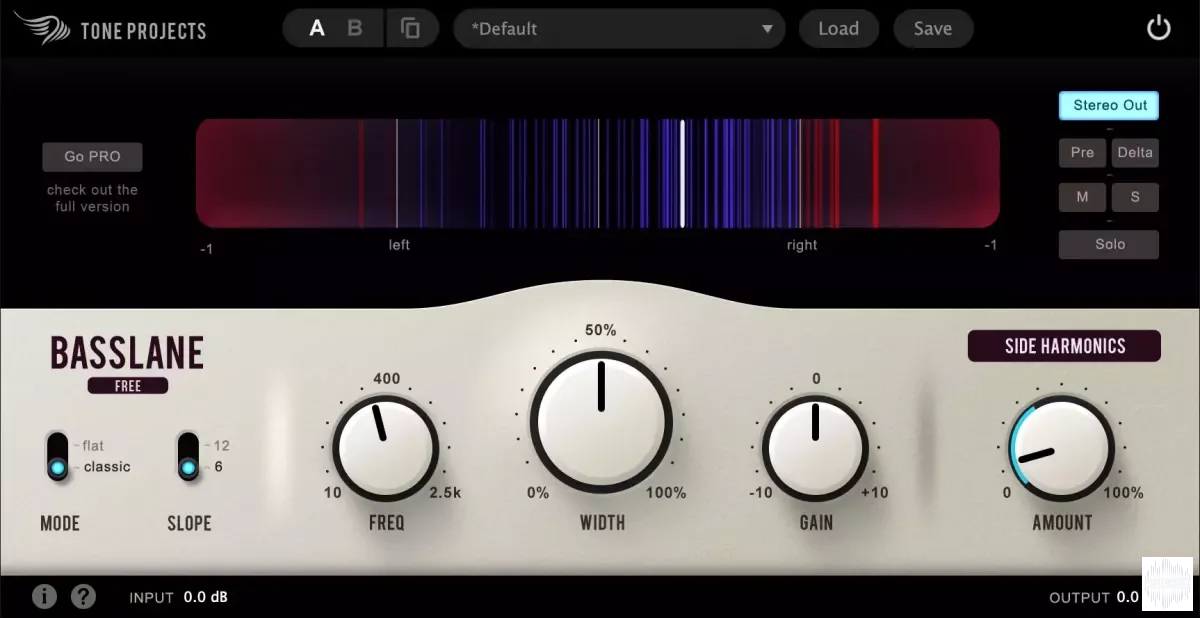
Task: Toggle the Slope switch 12/6
Action: point(188,456)
